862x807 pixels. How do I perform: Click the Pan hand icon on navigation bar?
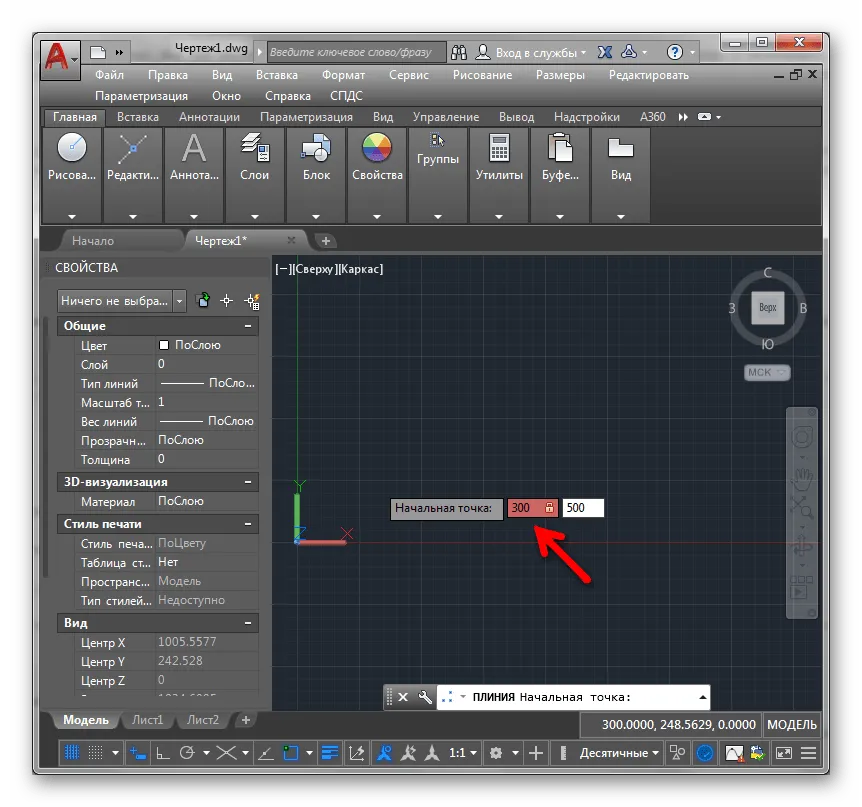(x=802, y=479)
